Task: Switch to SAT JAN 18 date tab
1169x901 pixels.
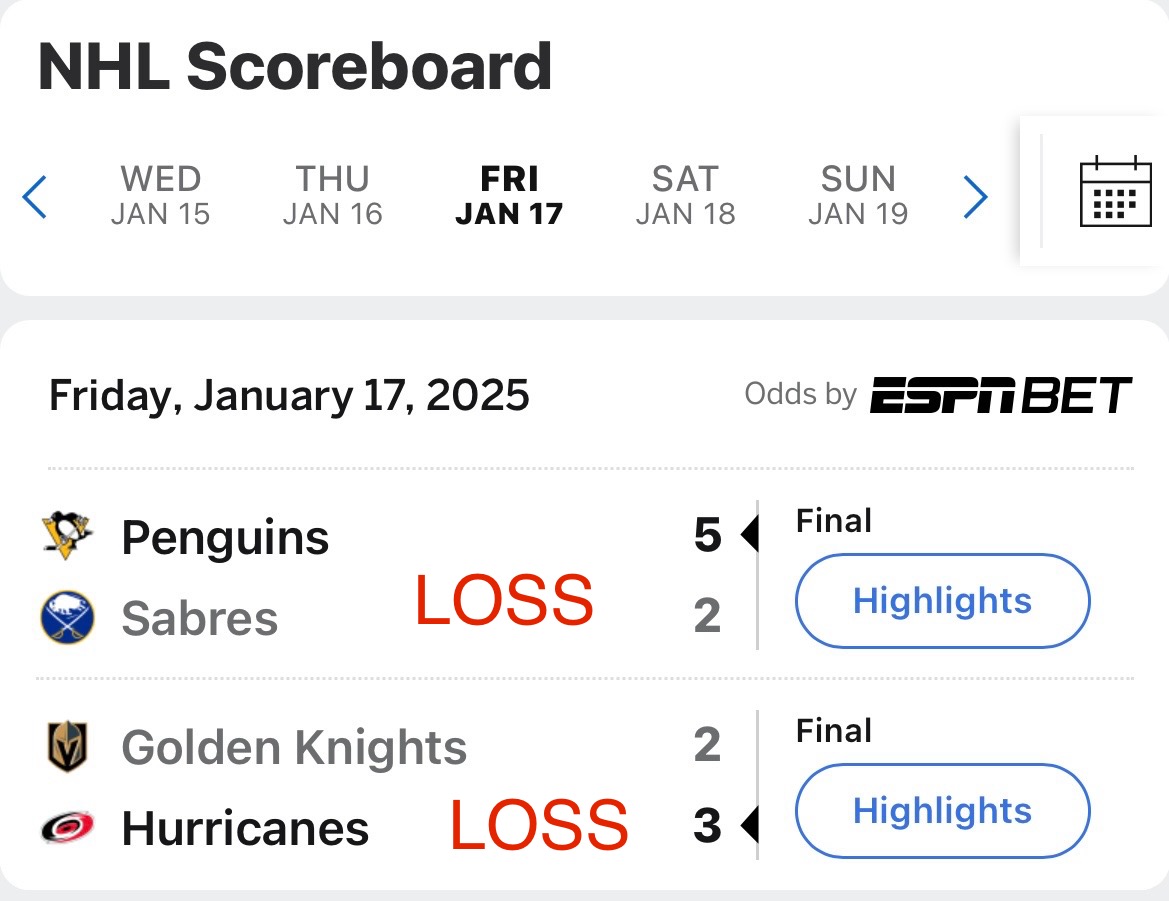Action: tap(685, 195)
